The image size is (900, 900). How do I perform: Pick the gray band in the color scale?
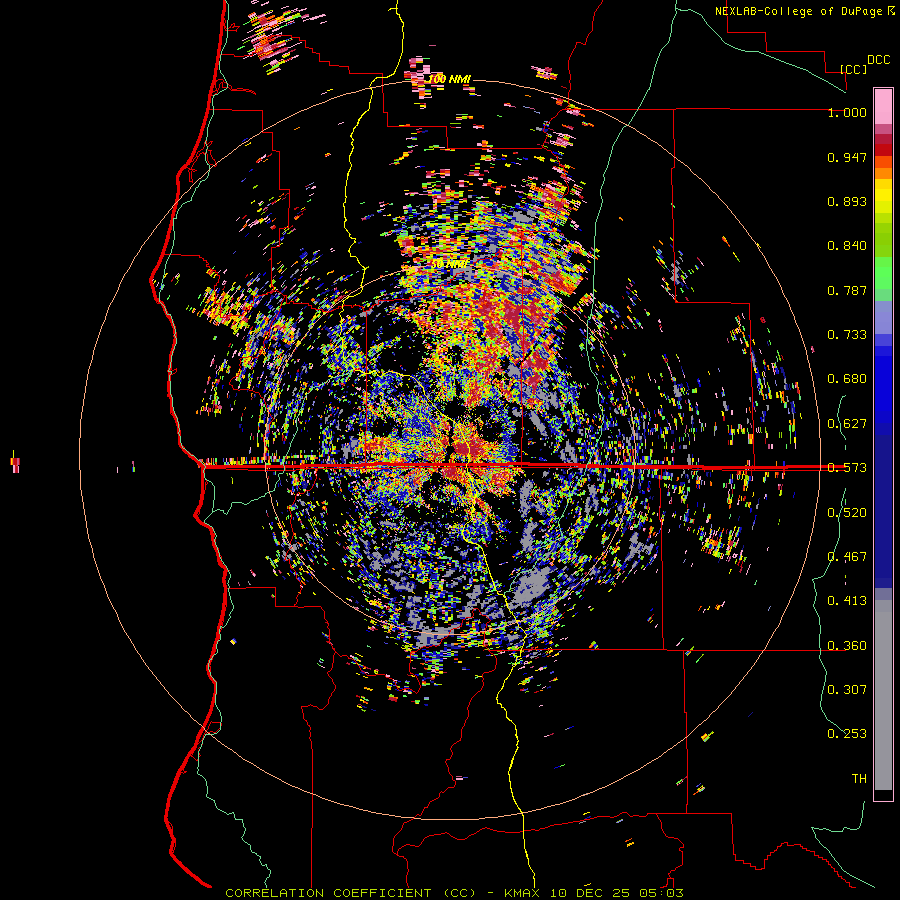click(x=883, y=695)
